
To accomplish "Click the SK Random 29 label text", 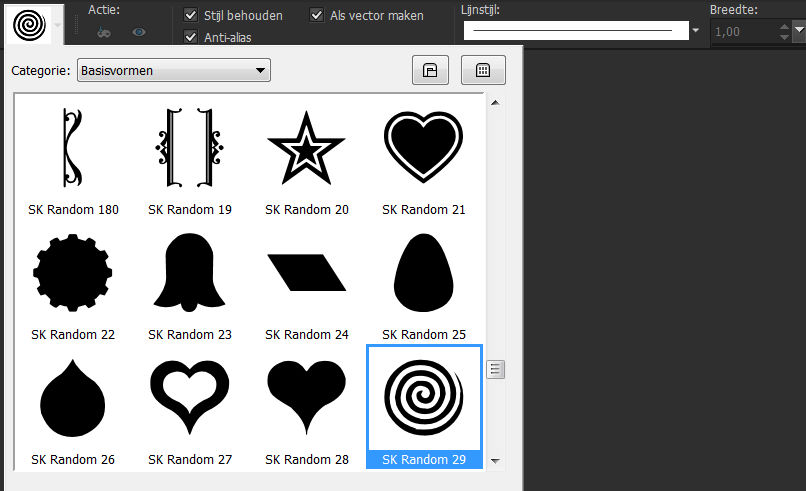I will coord(424,460).
